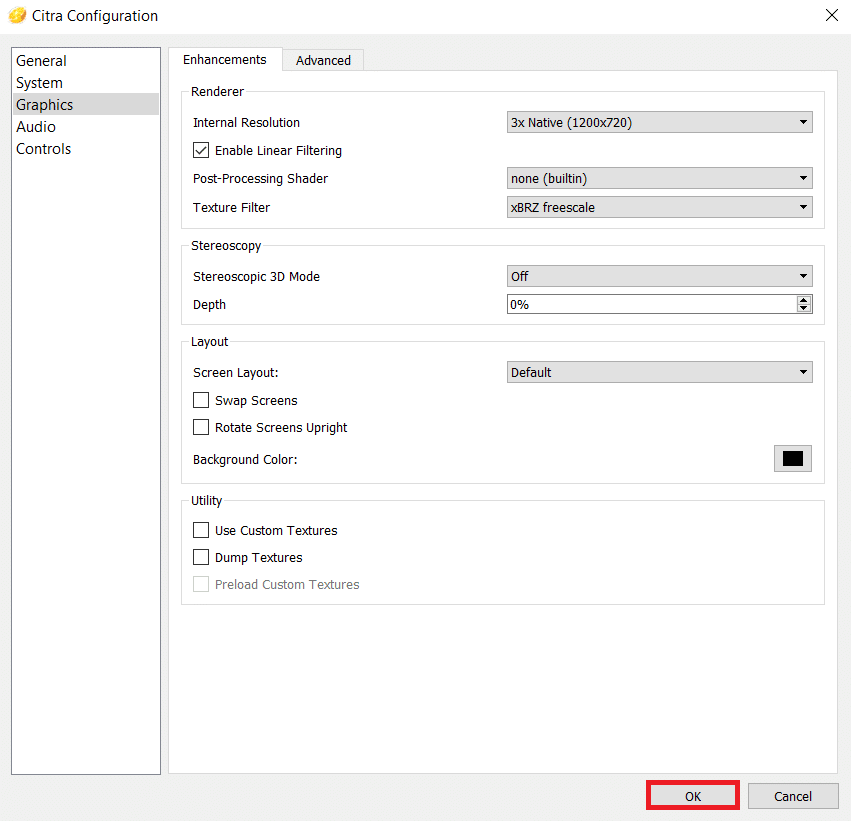
Task: Enable Use Custom Textures option
Action: pos(201,531)
